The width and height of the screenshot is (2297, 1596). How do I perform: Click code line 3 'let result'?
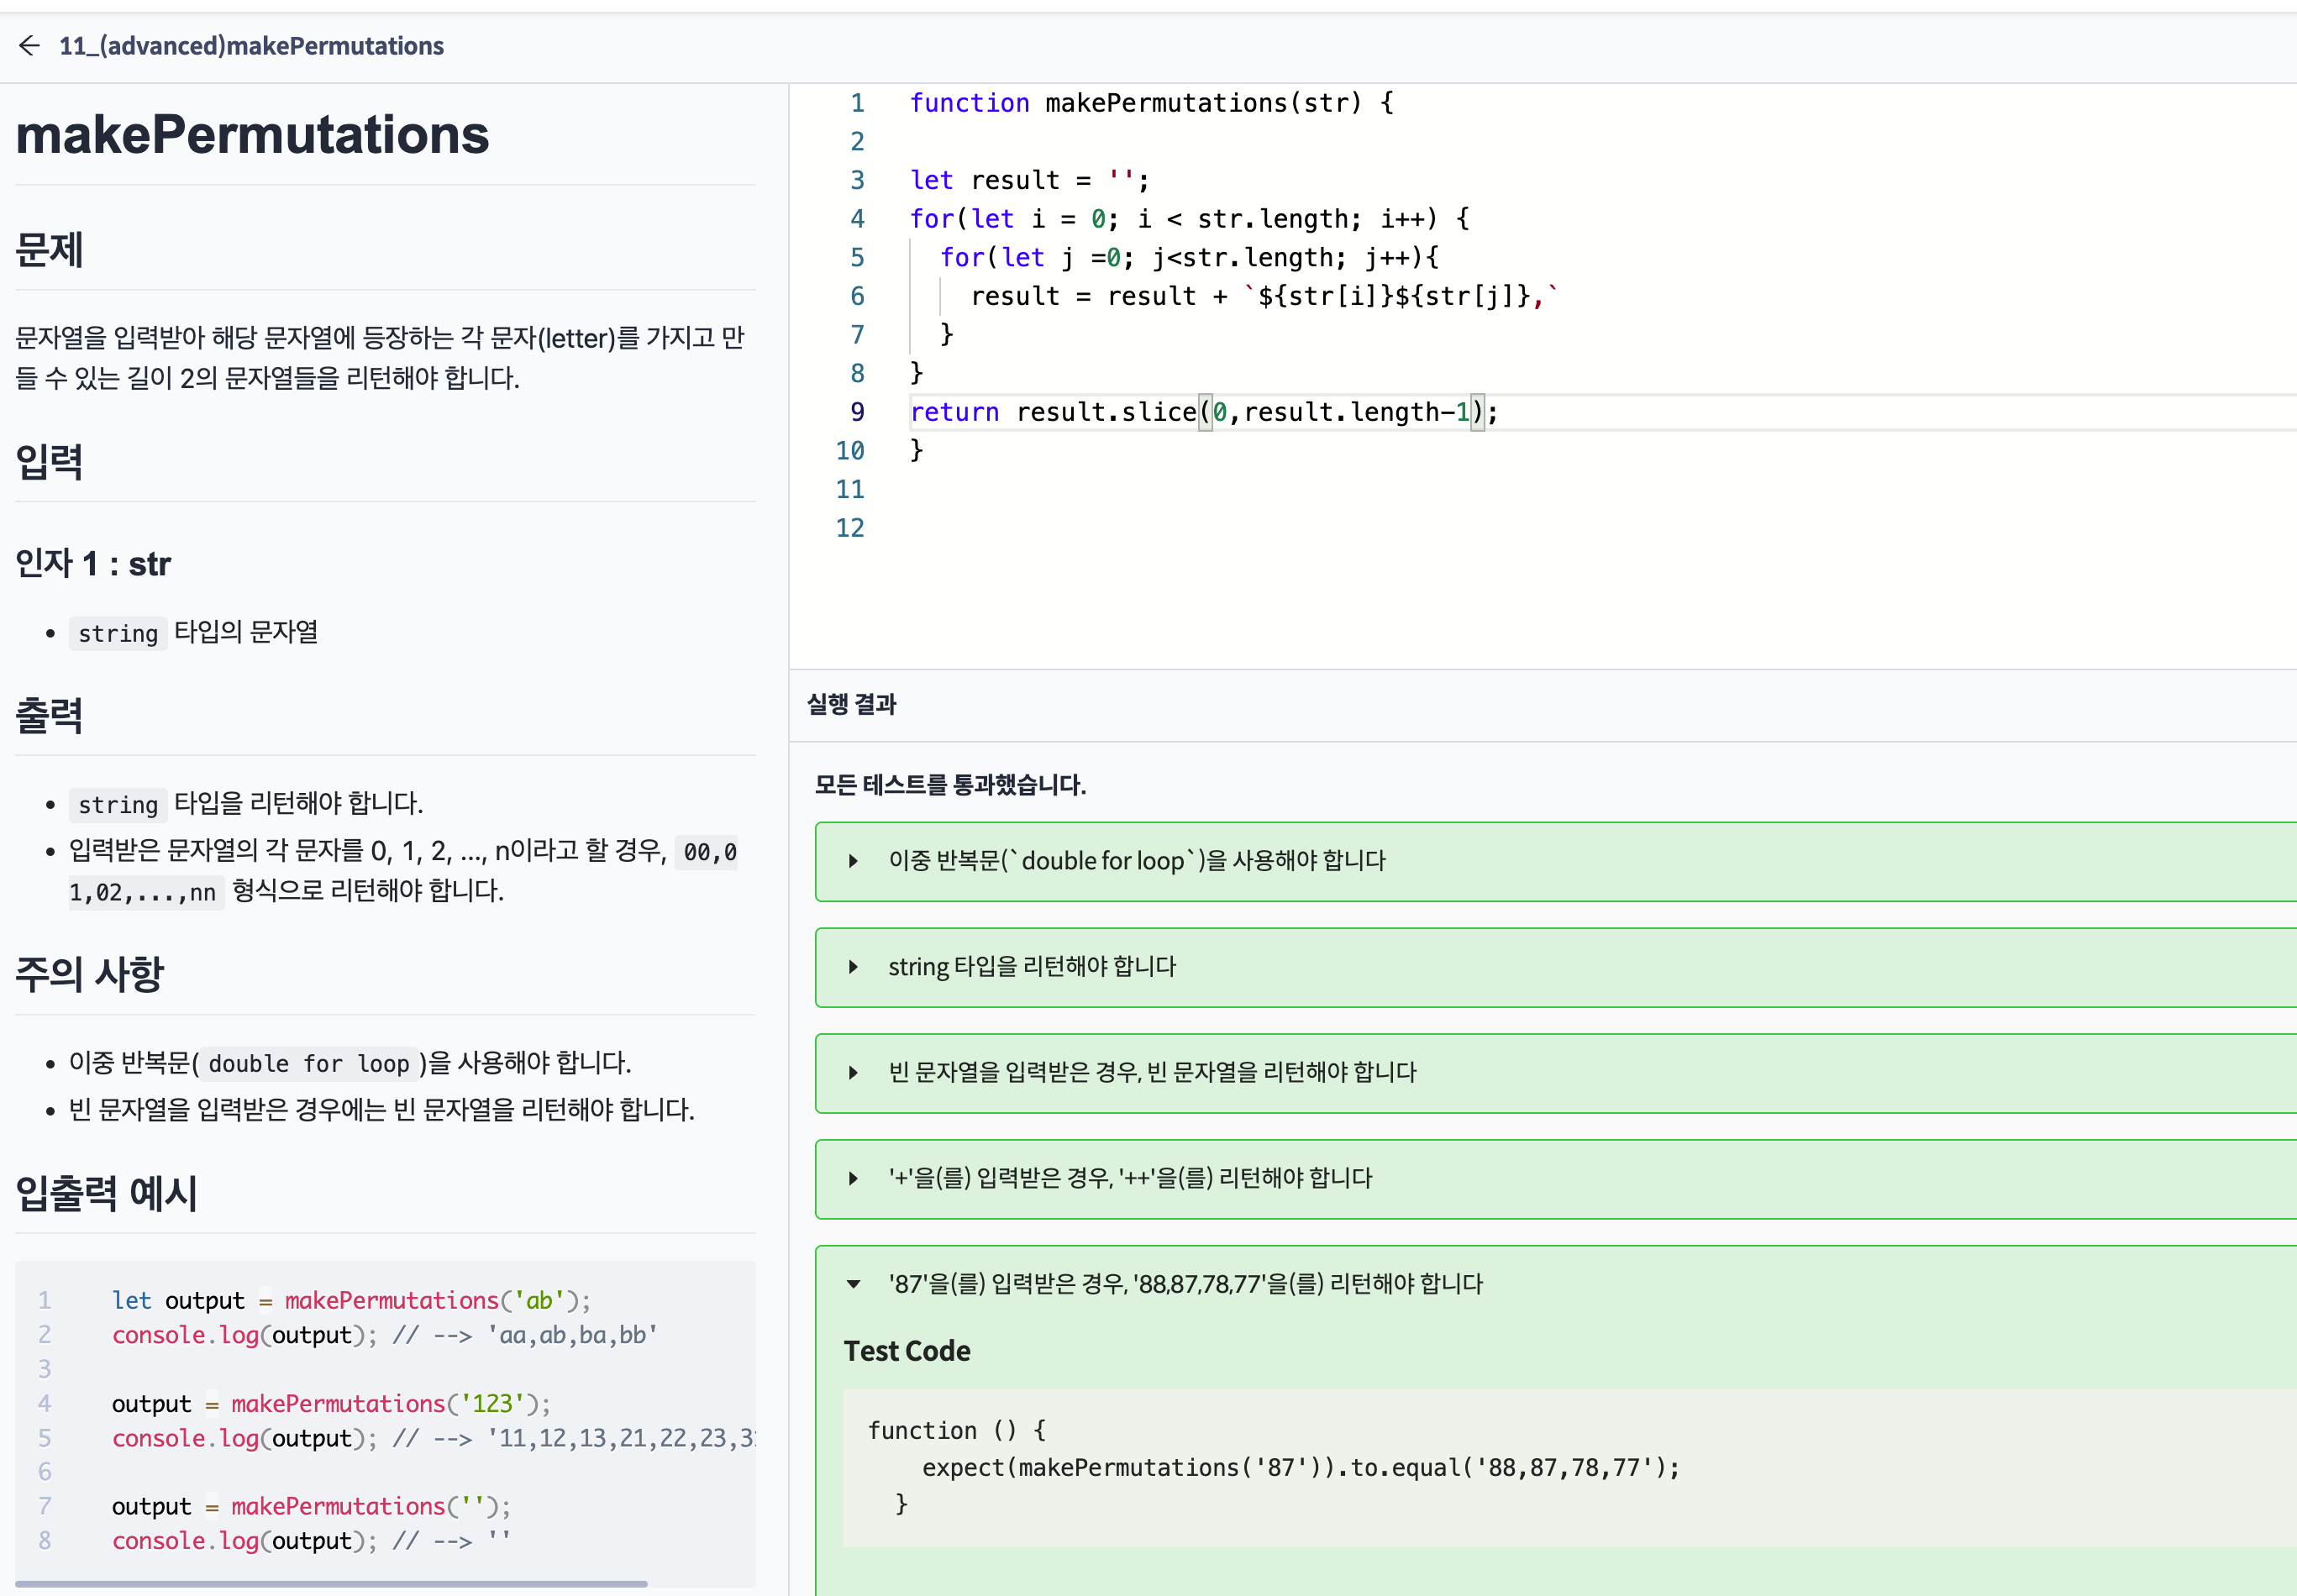pyautogui.click(x=1029, y=180)
